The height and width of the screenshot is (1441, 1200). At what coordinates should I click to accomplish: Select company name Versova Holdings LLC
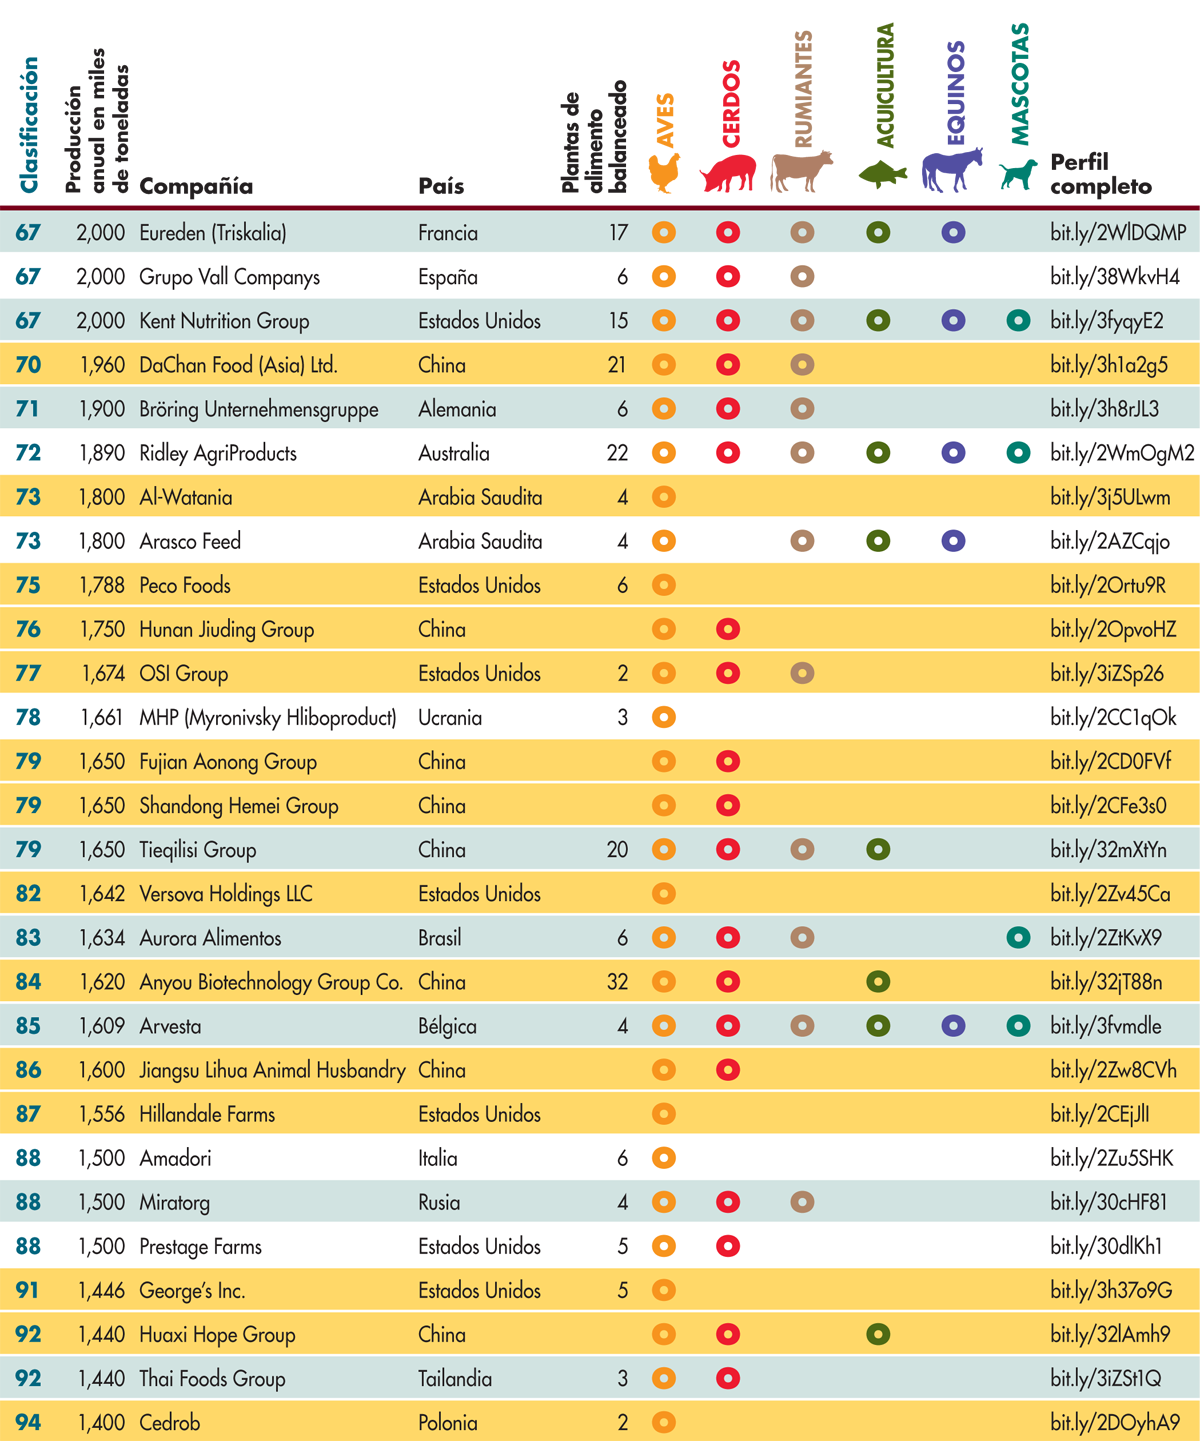(226, 894)
